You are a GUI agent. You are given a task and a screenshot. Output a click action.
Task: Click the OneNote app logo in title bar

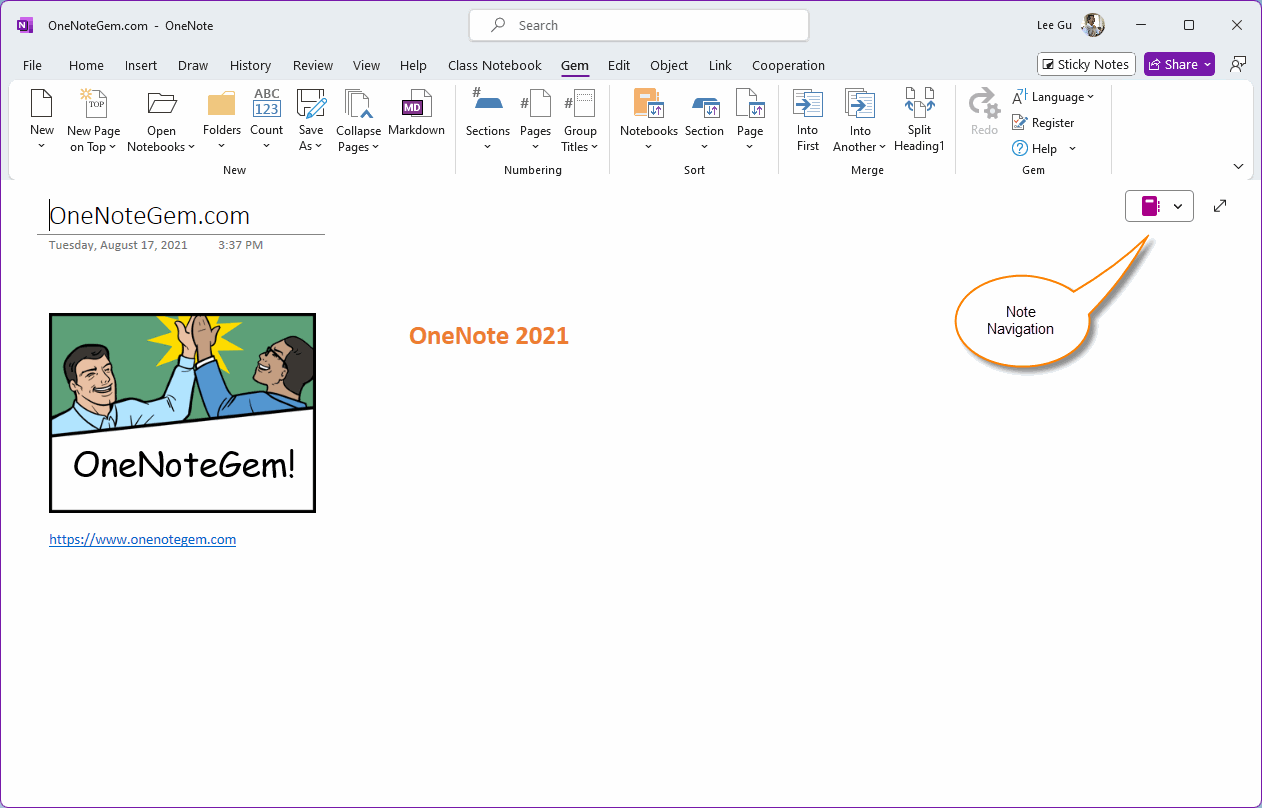[25, 25]
